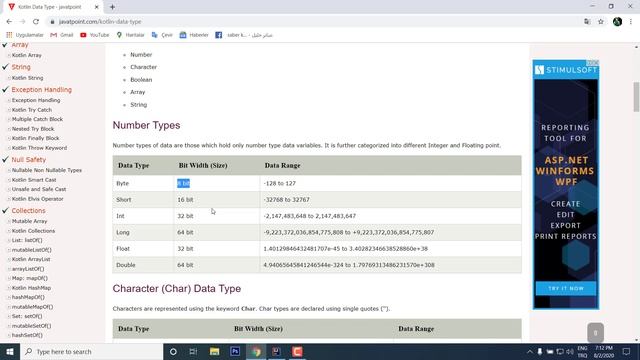
Task: Open the YouTube bookmark
Action: click(x=95, y=35)
